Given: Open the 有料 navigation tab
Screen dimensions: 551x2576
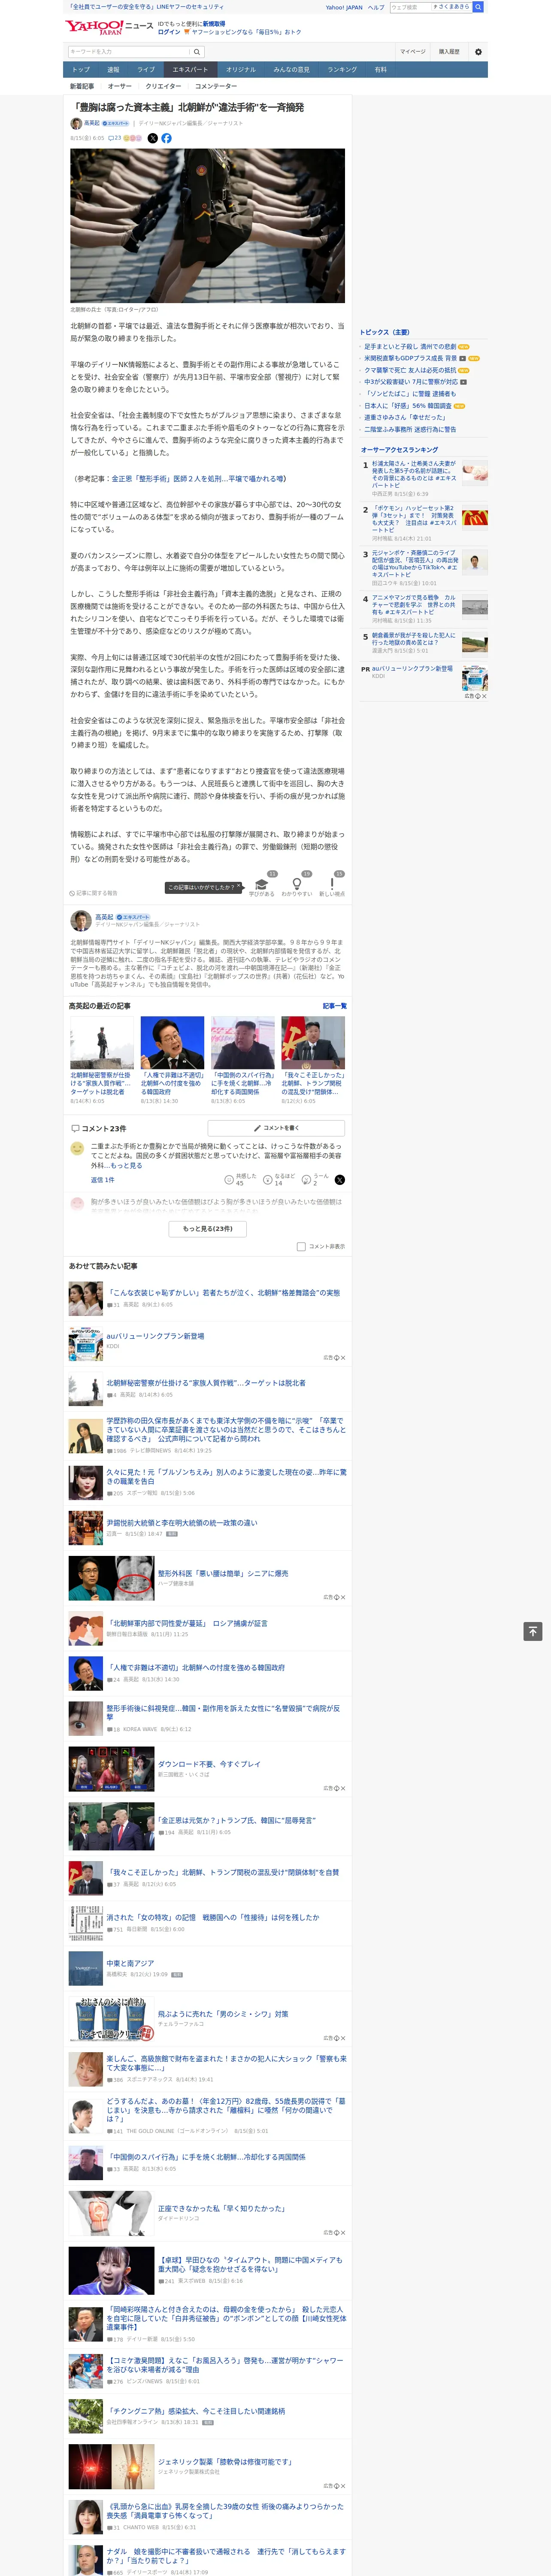Looking at the screenshot, I should 381,70.
